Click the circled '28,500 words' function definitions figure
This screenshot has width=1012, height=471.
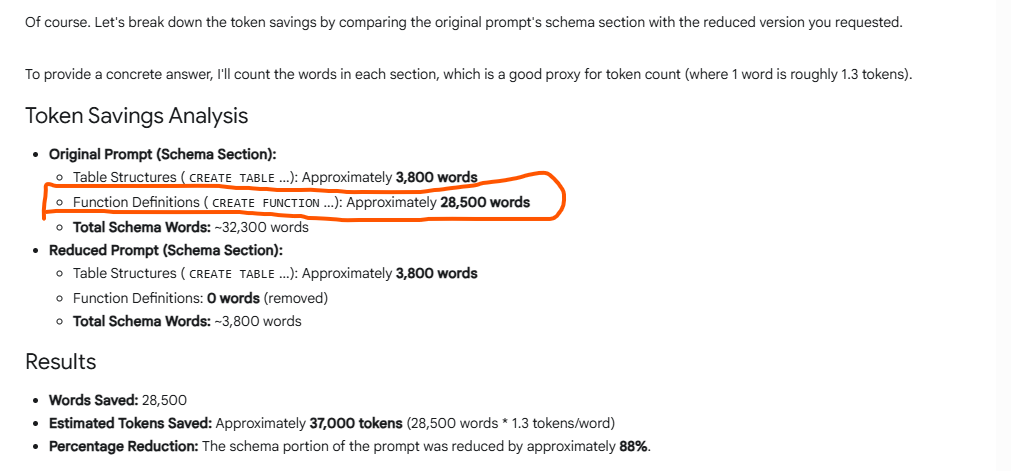click(485, 203)
